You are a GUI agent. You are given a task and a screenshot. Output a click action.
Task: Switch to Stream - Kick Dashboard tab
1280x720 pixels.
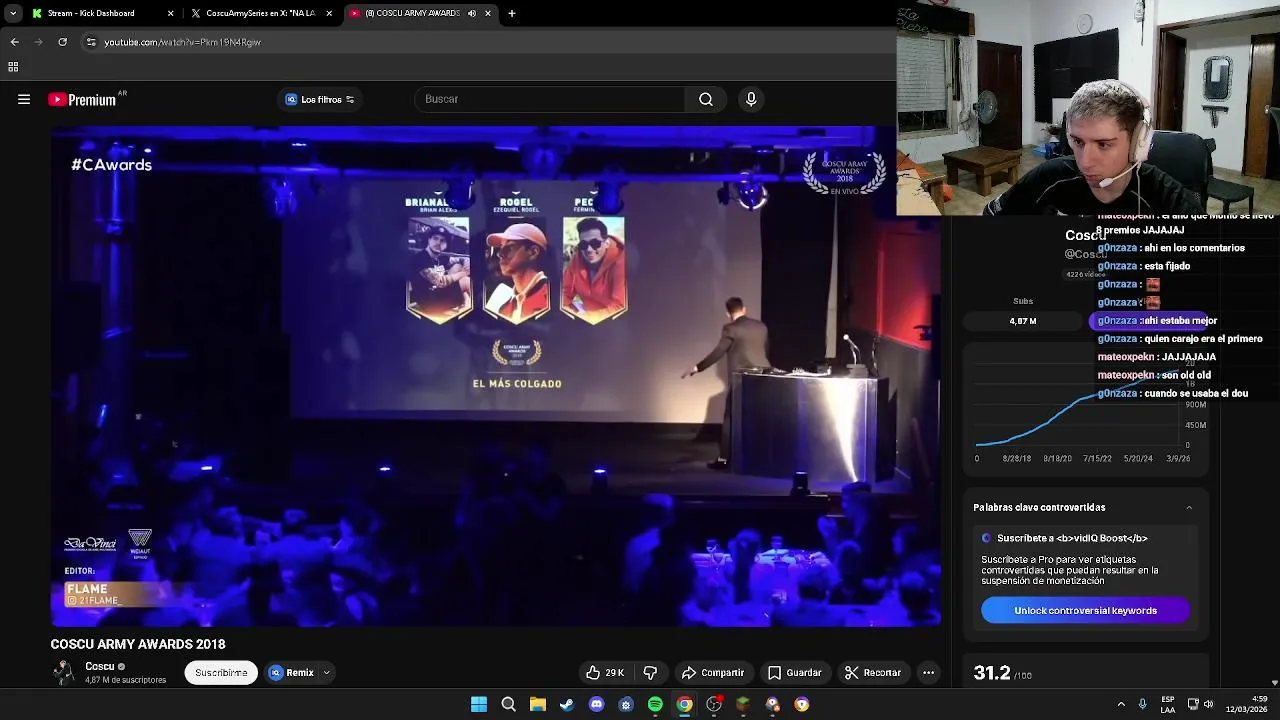pos(100,13)
